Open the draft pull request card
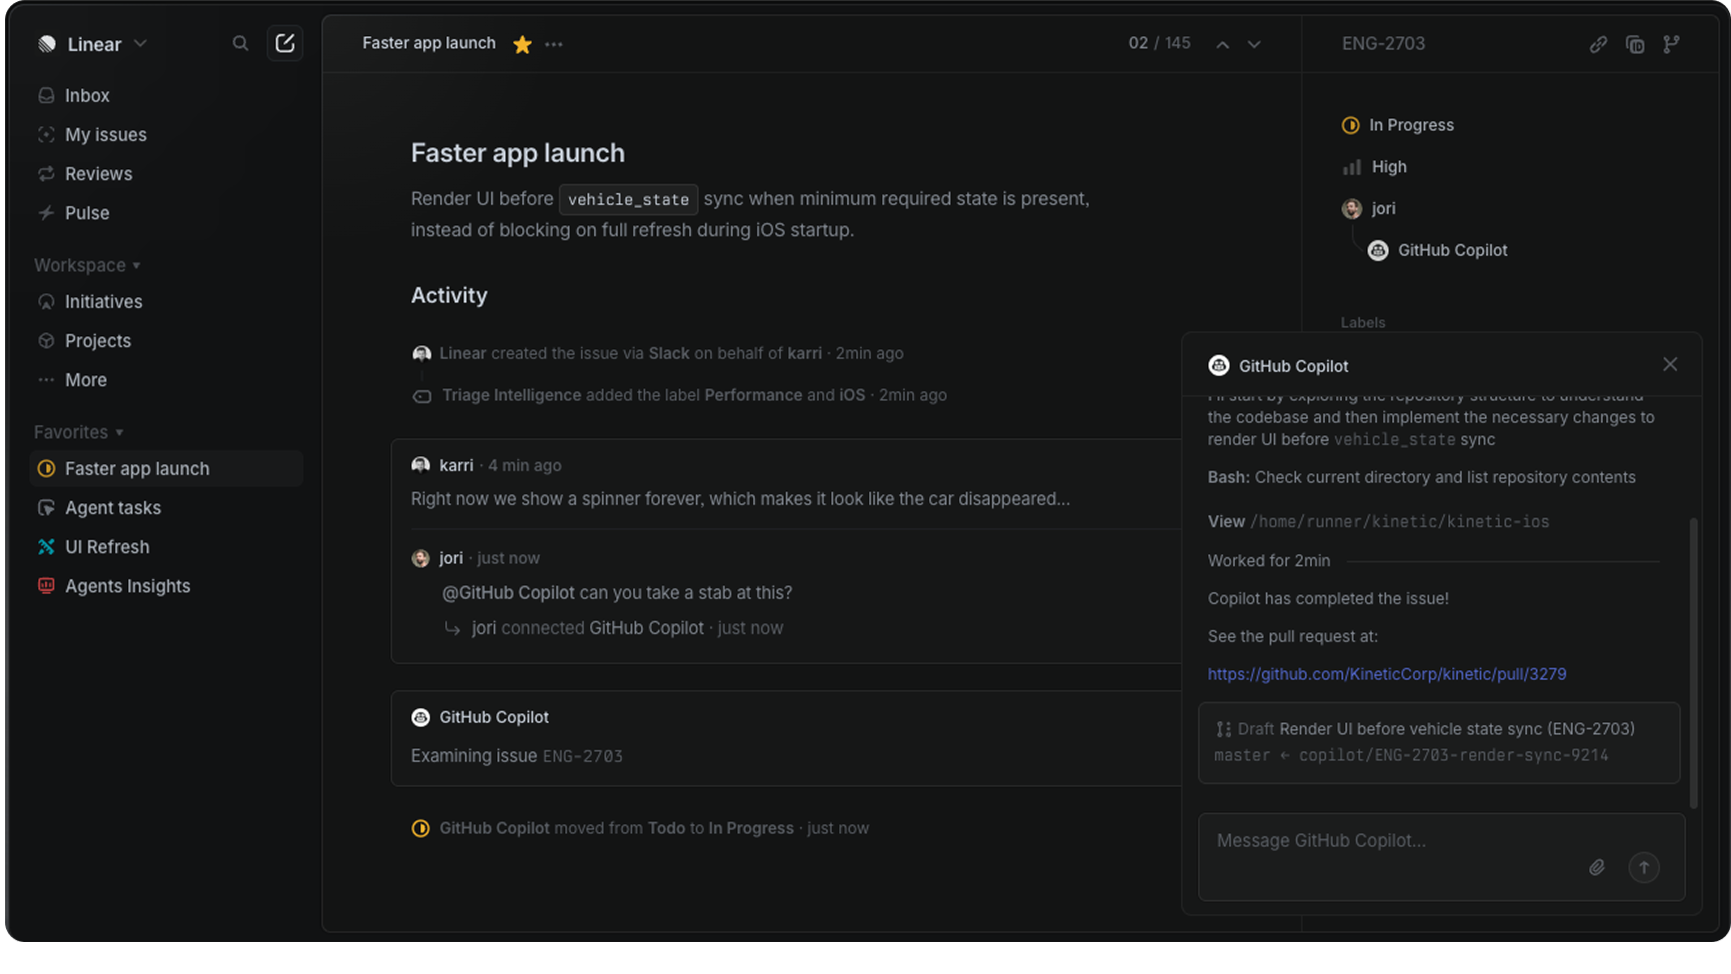The image size is (1731, 974). coord(1438,742)
